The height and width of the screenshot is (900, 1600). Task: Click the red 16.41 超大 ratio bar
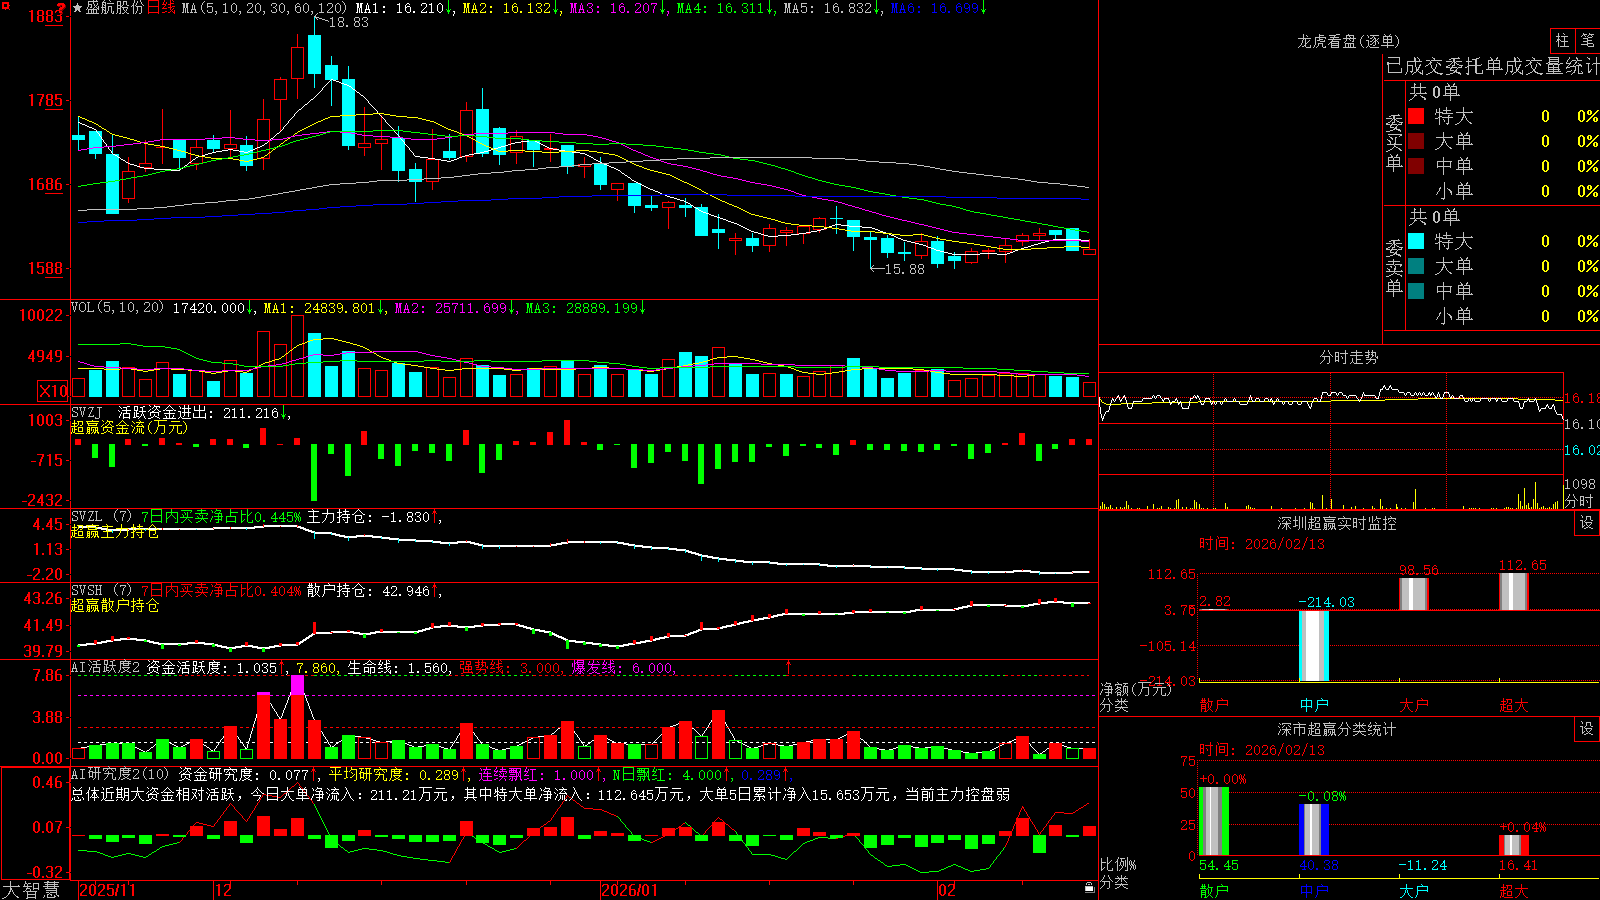click(x=1514, y=845)
